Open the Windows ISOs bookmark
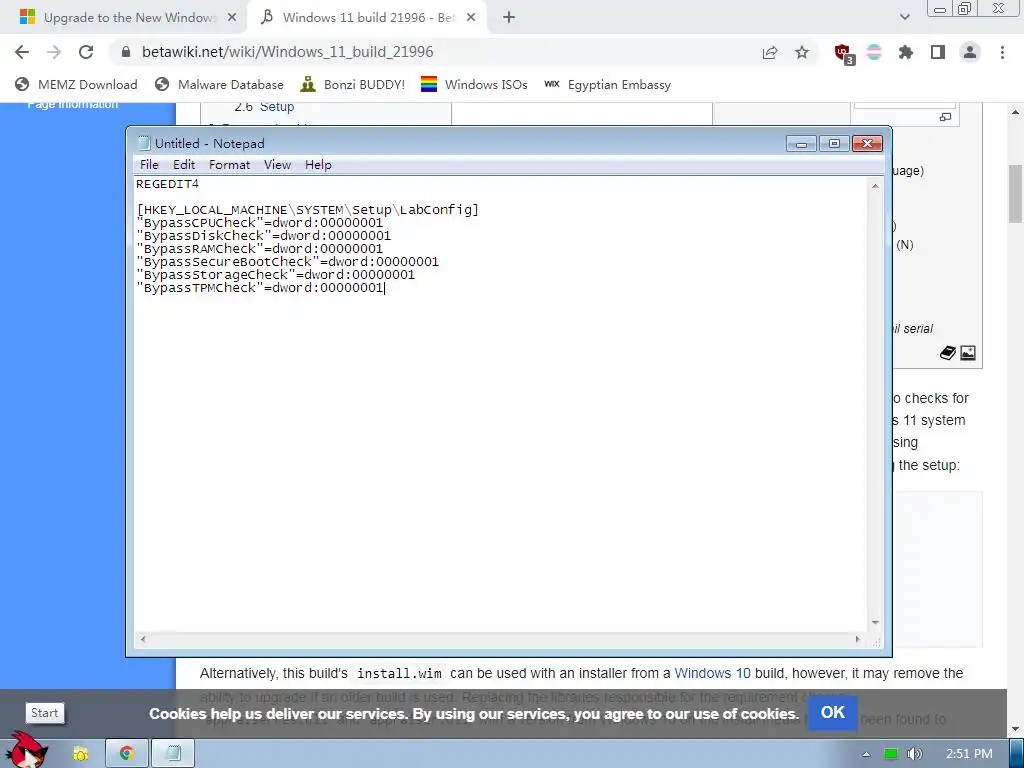Image resolution: width=1024 pixels, height=768 pixels. [x=474, y=84]
